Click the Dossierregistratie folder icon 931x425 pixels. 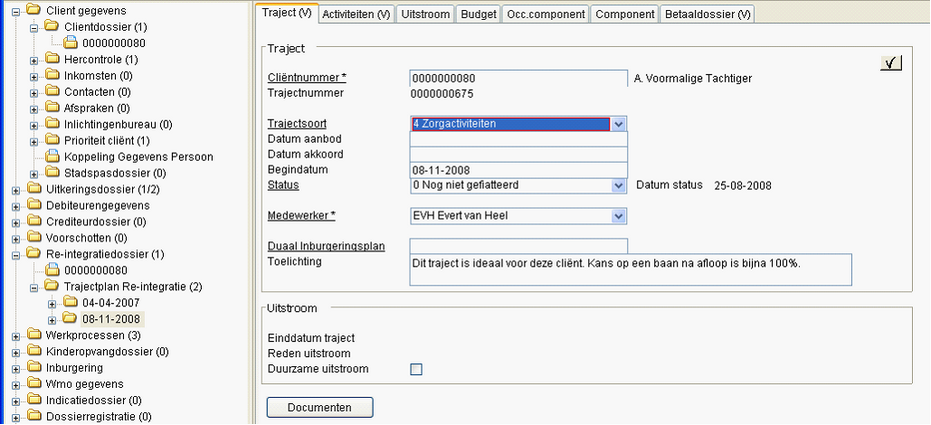[34, 416]
